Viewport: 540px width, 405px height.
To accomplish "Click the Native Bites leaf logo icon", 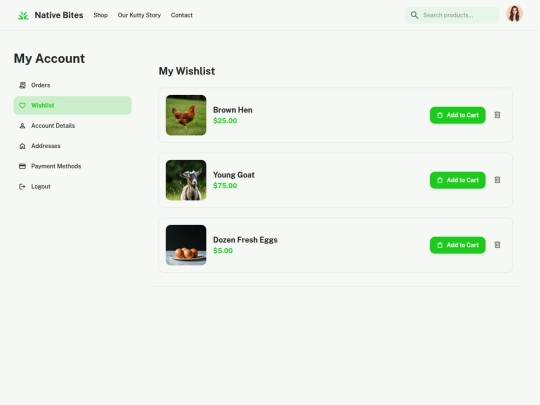I will point(23,15).
